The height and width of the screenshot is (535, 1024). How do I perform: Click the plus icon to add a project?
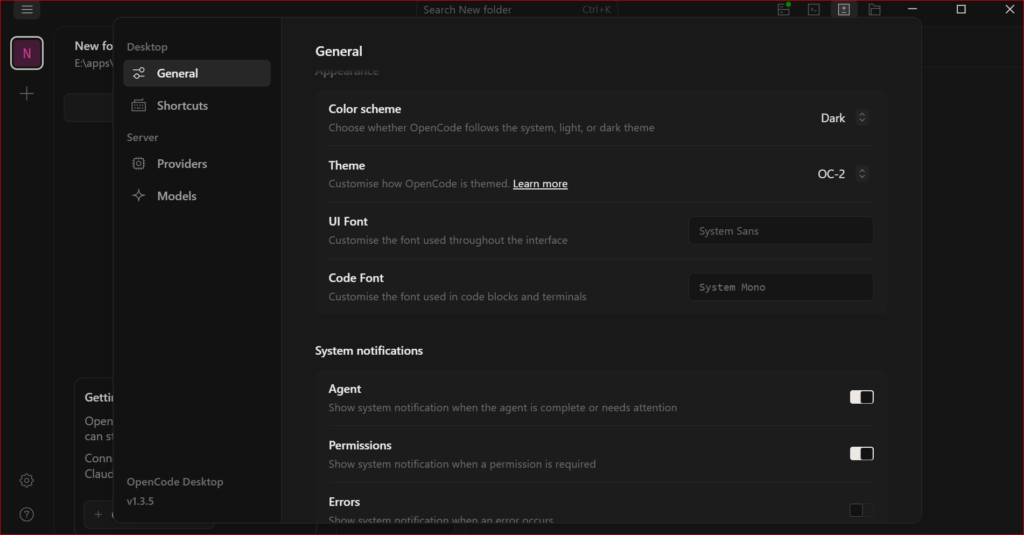coord(27,94)
